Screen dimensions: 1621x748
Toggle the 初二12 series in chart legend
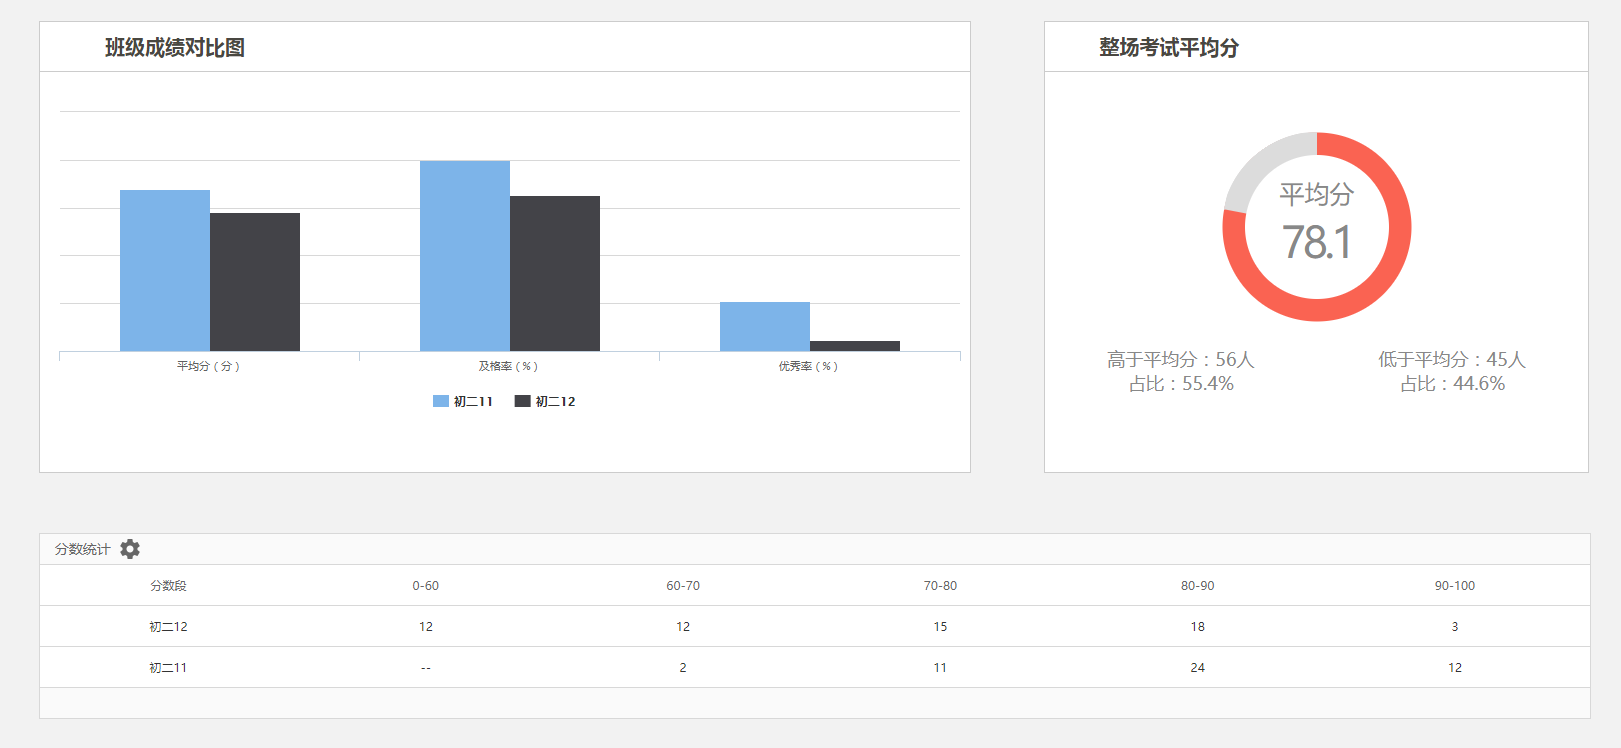(x=546, y=401)
